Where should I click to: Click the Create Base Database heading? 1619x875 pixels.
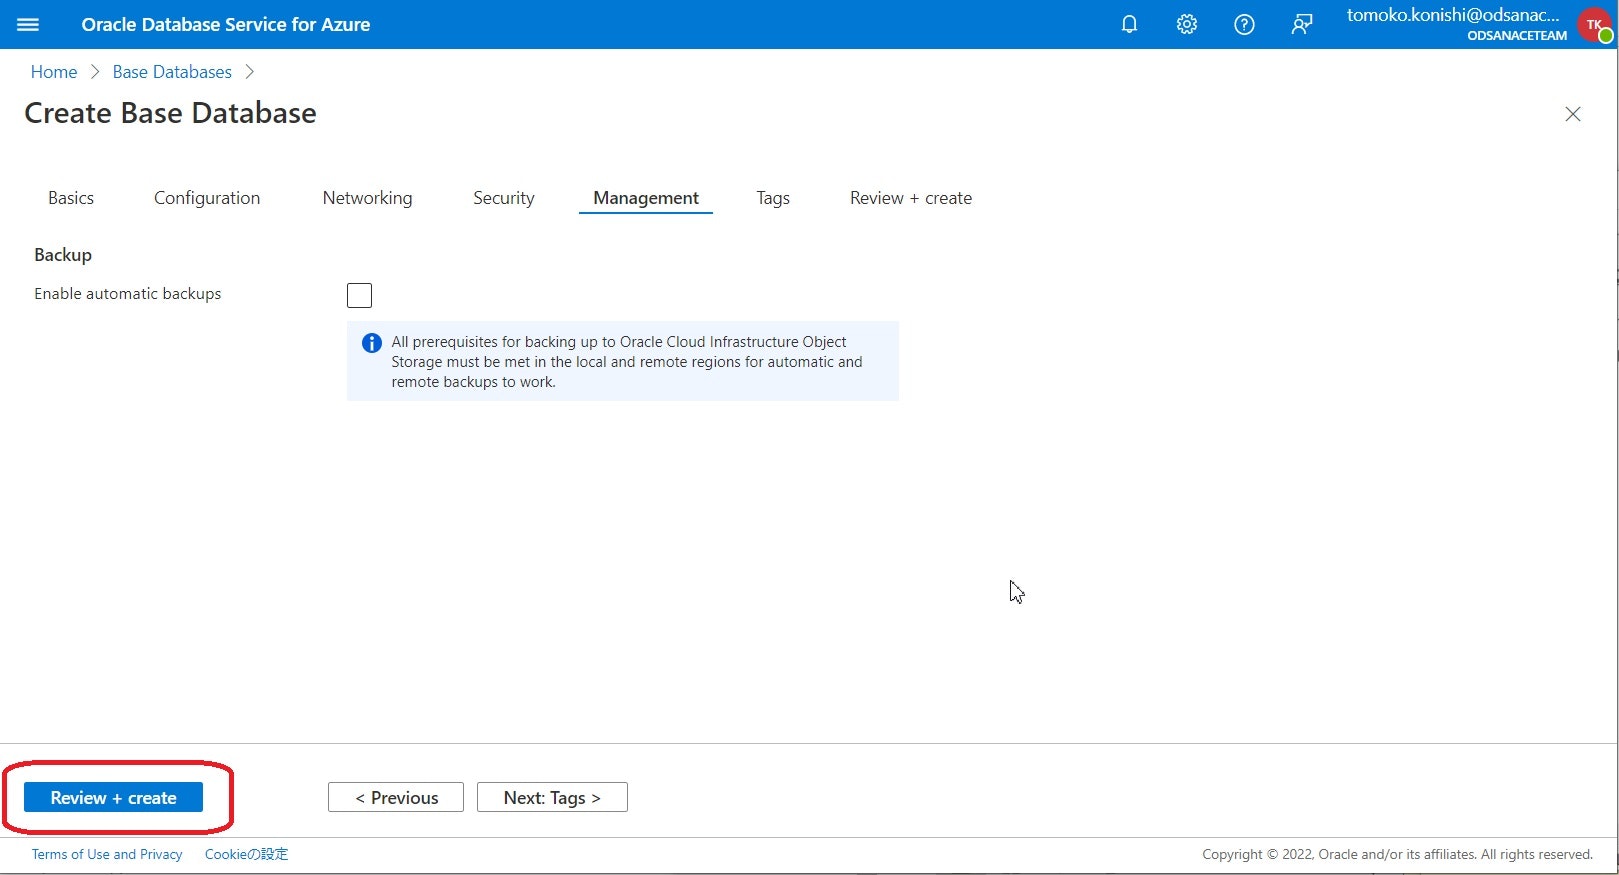click(x=170, y=113)
